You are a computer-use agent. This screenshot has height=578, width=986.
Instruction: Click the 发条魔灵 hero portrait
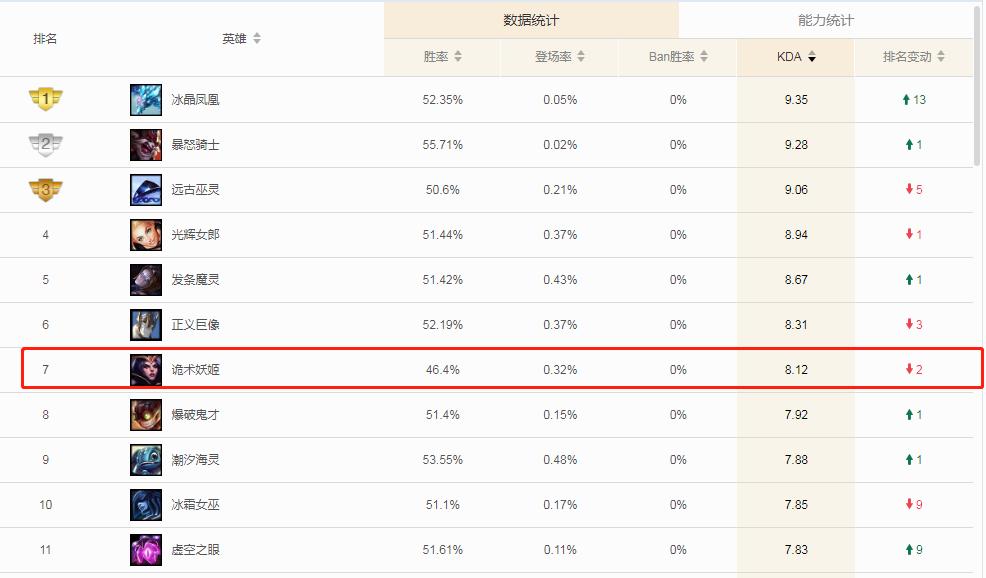coord(146,280)
